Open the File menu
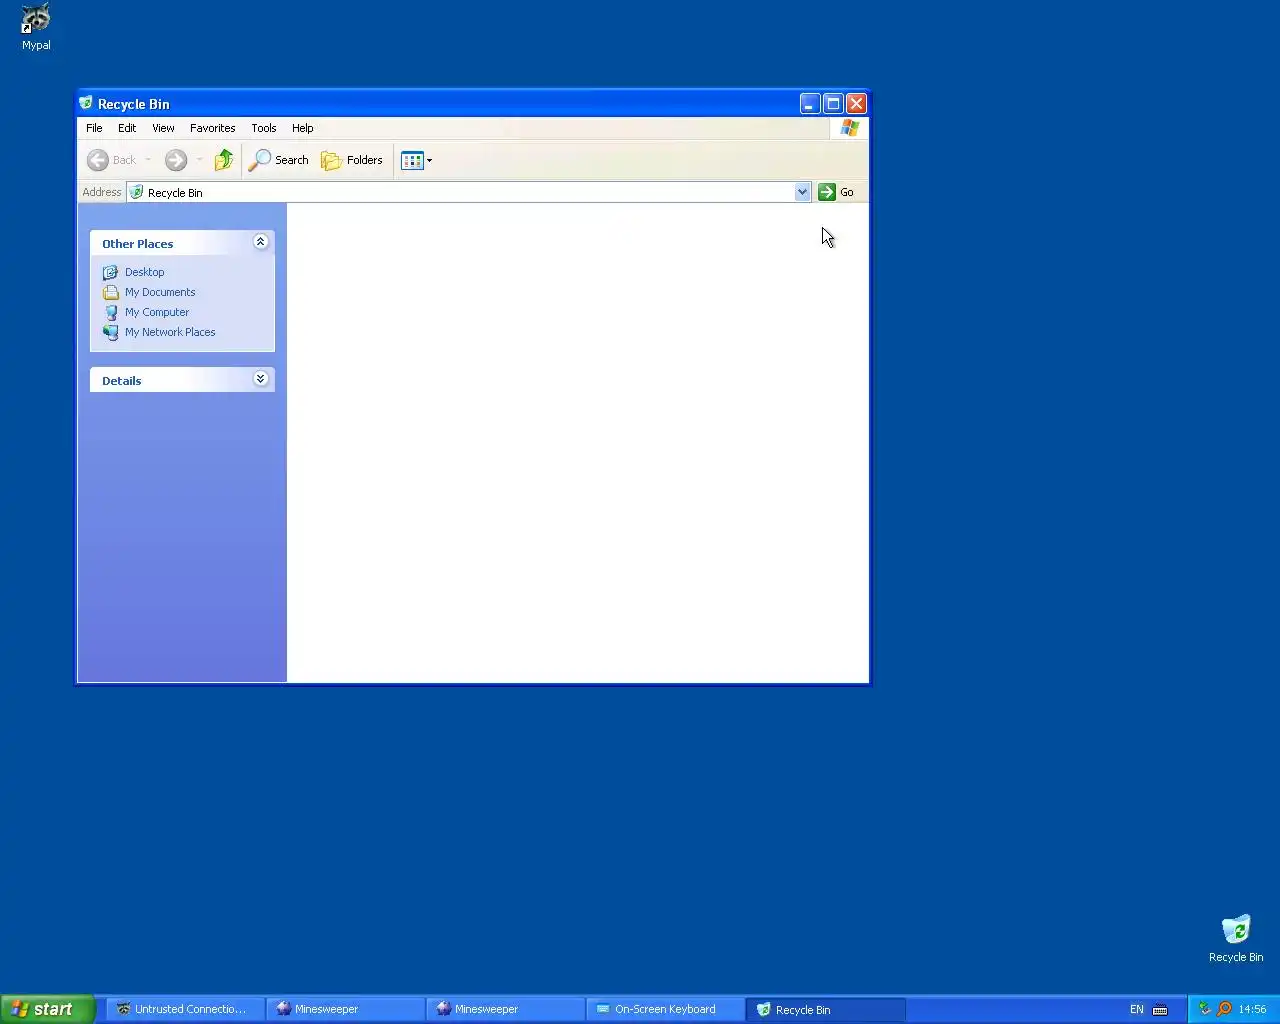 [94, 128]
